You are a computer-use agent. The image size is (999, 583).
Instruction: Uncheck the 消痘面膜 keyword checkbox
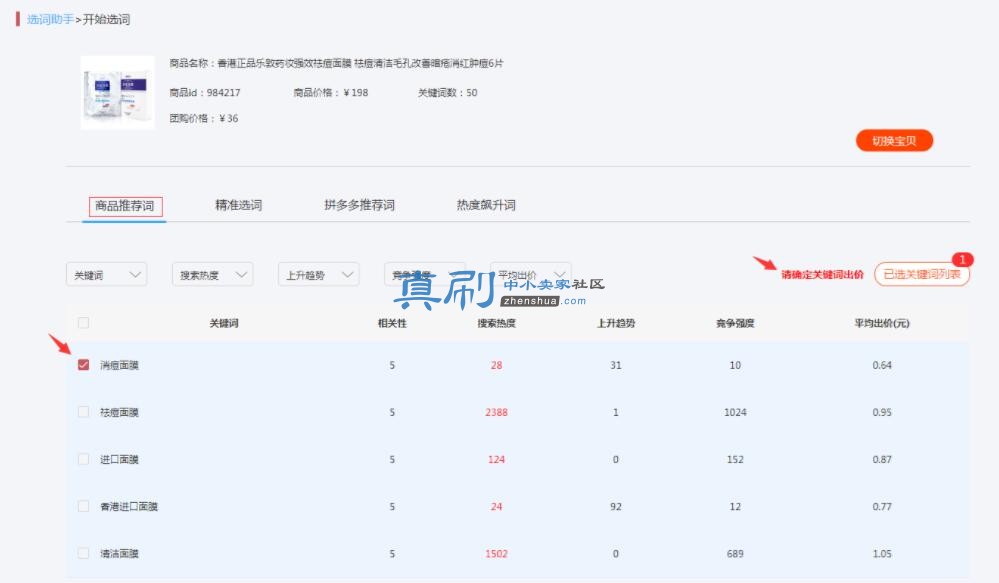(83, 364)
